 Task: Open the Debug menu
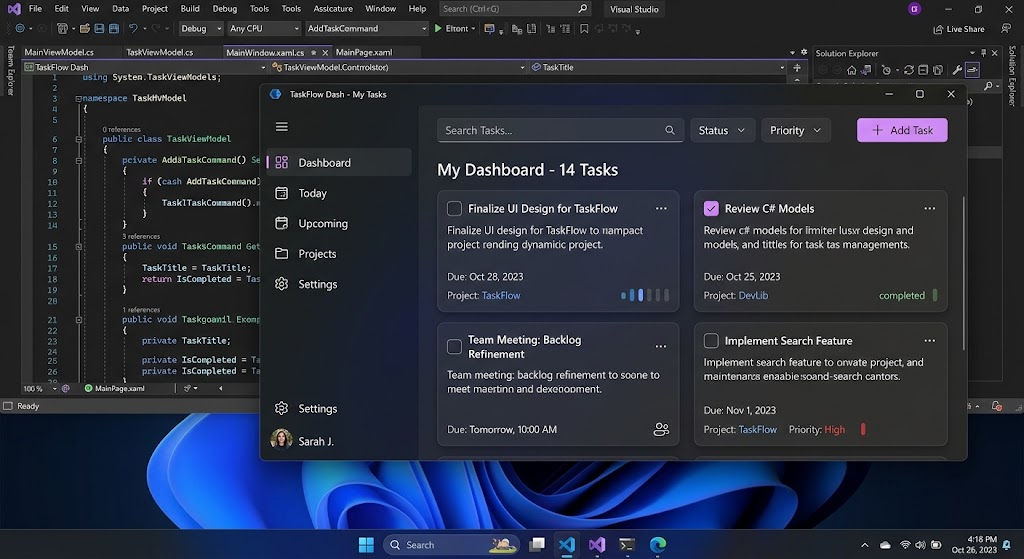(x=225, y=9)
